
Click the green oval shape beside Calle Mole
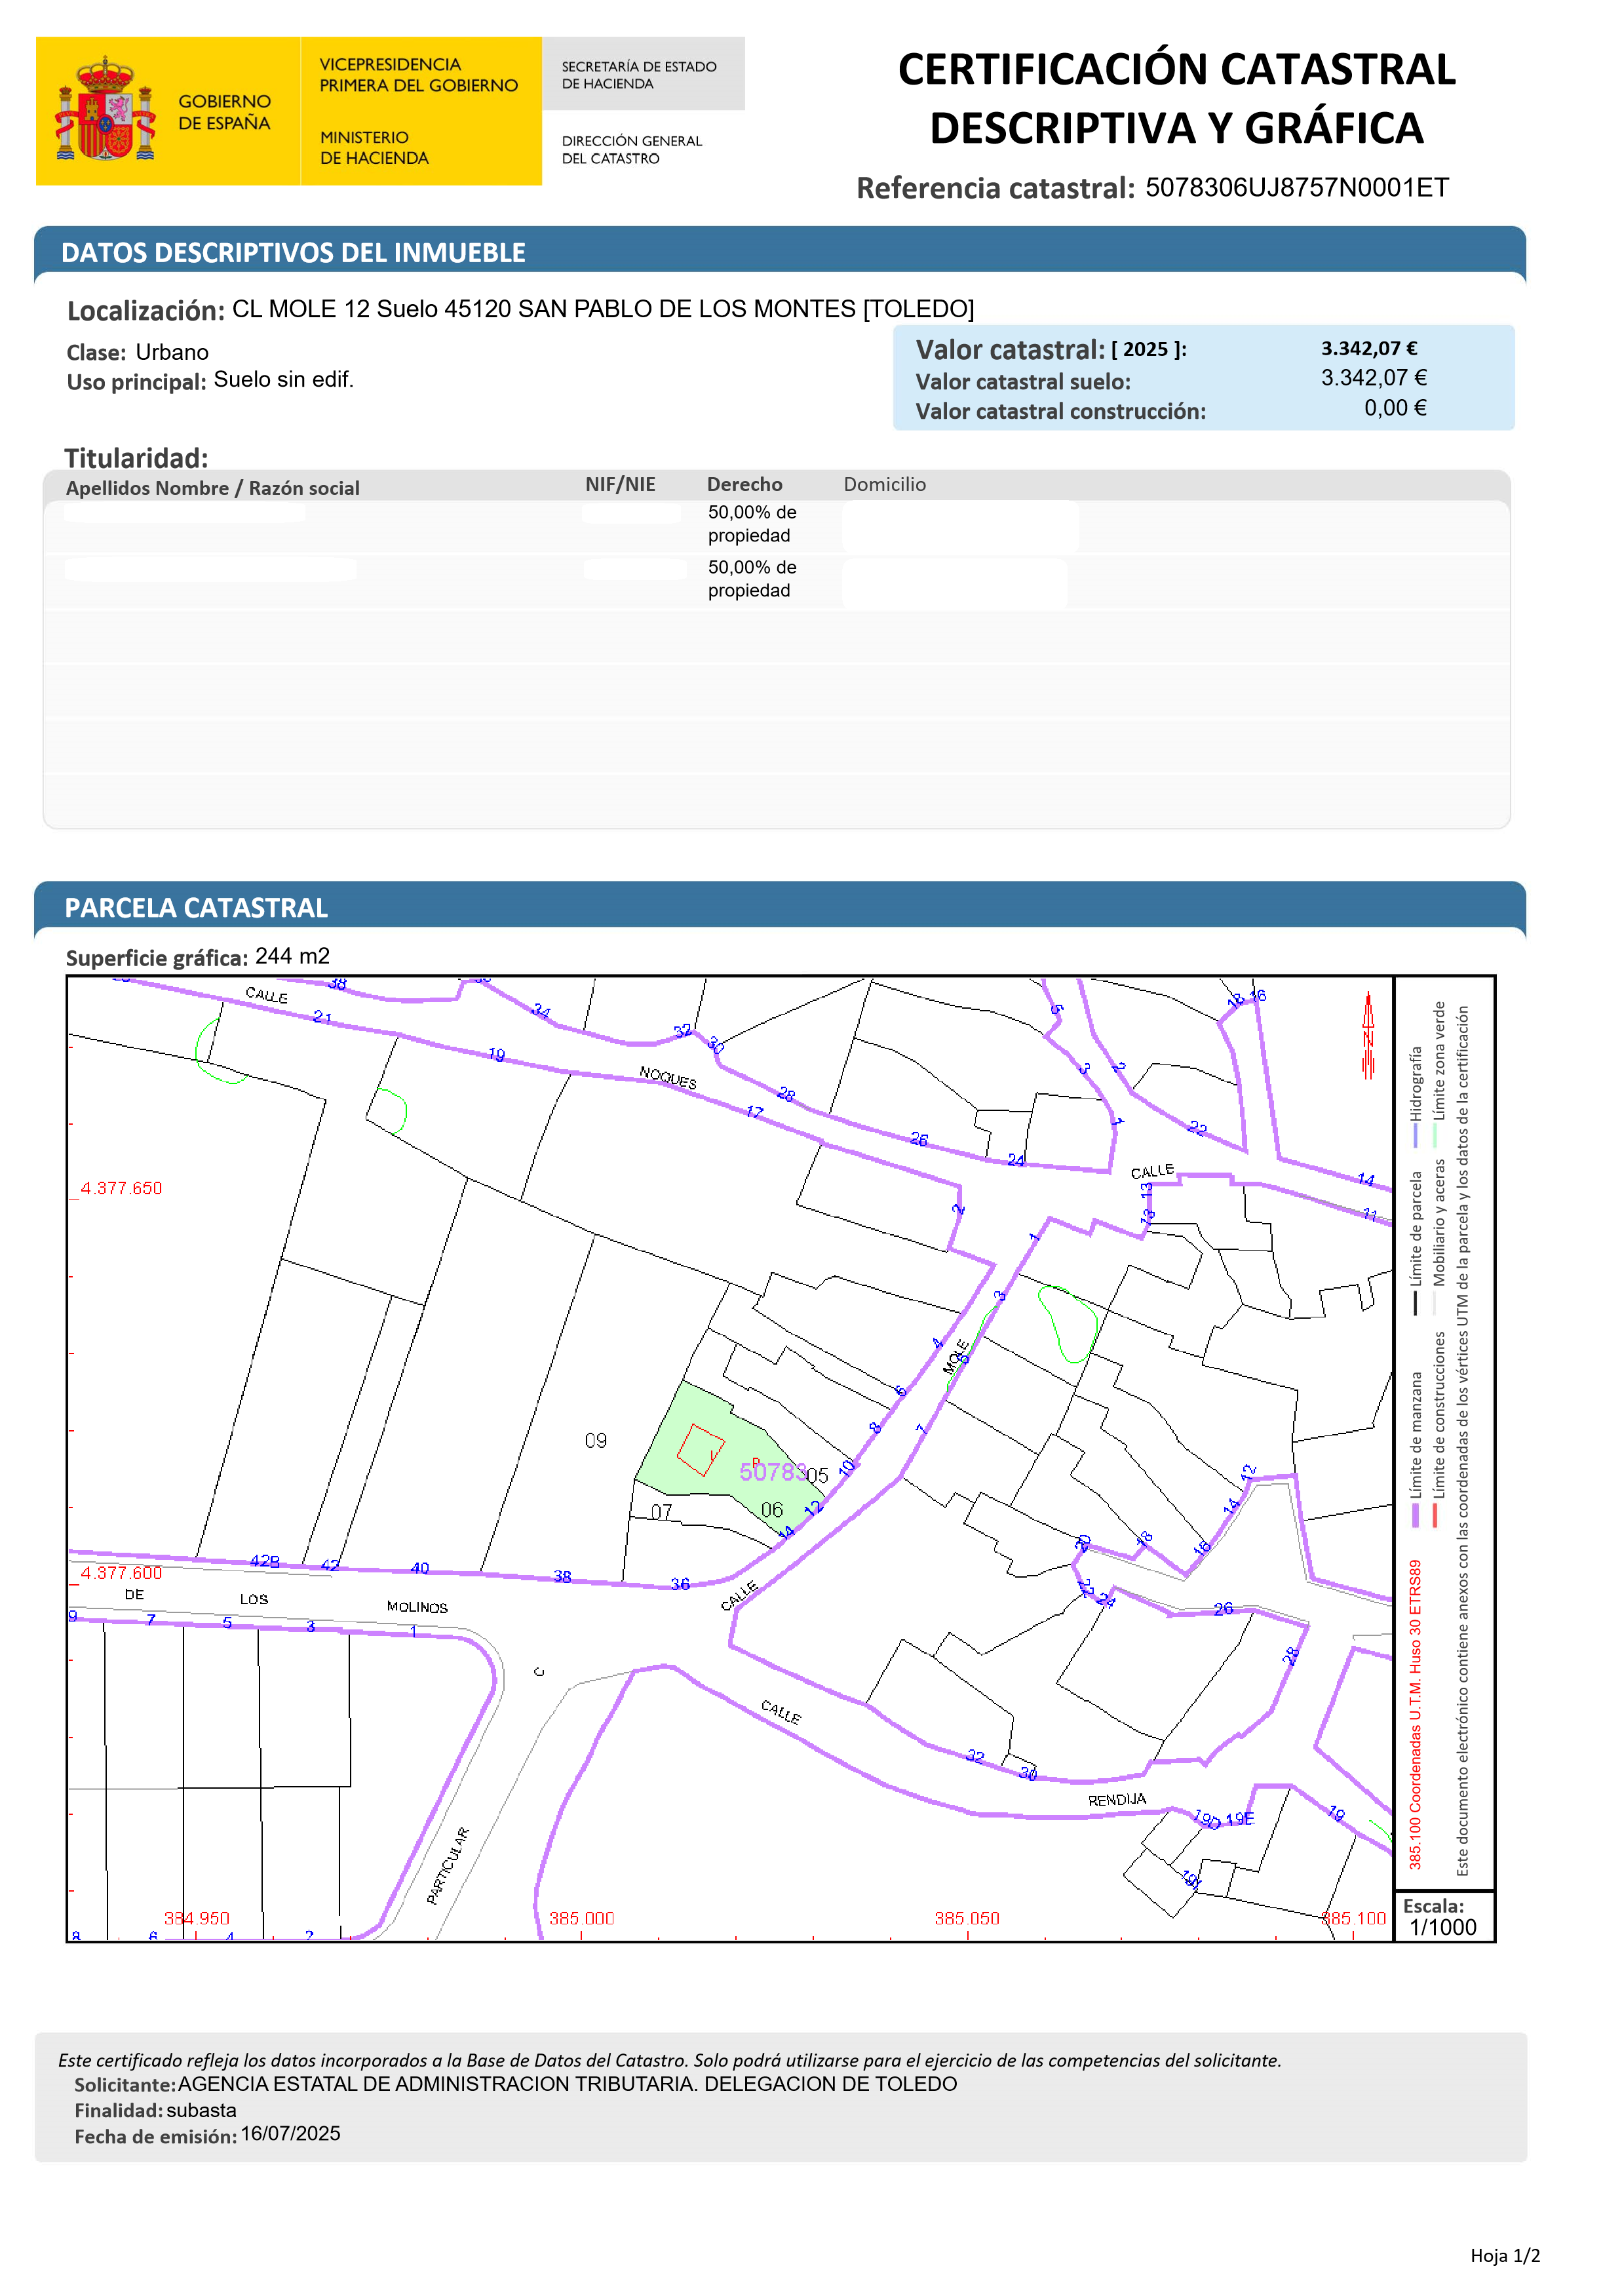[1067, 1323]
